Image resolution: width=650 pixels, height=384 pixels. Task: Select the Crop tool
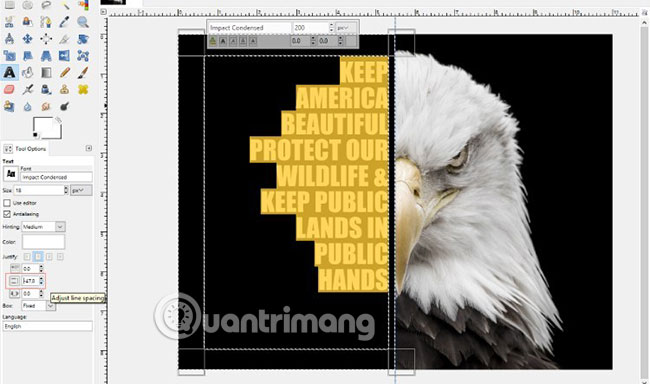point(64,39)
